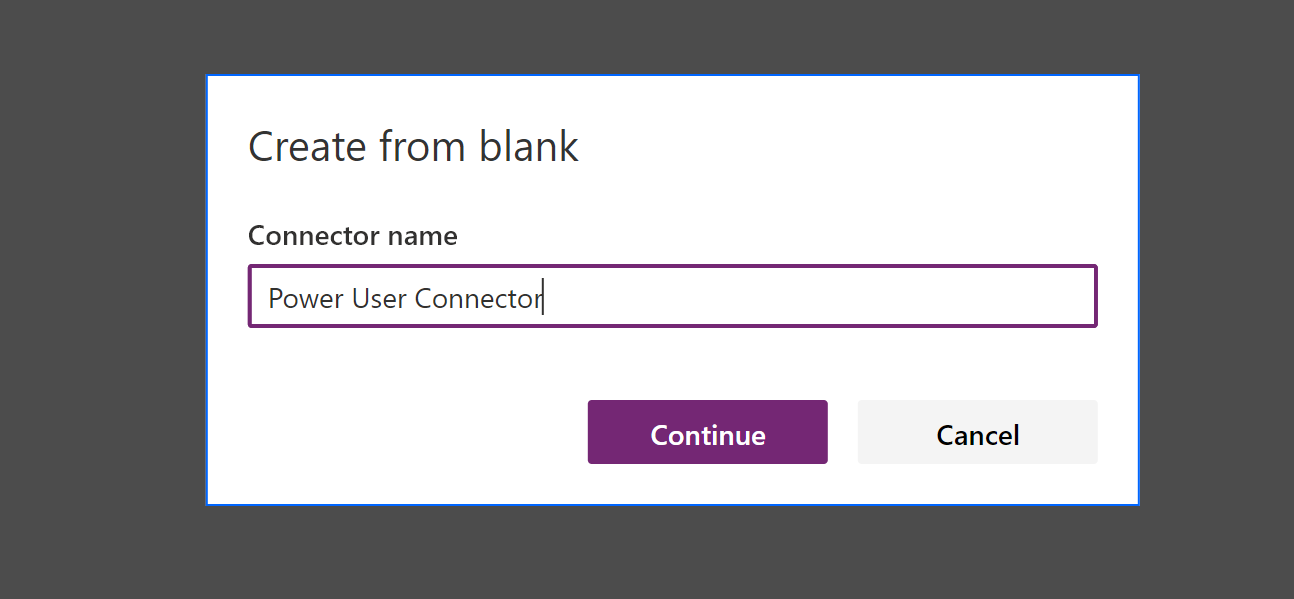Click the dimmed backdrop right of the dialog
The height and width of the screenshot is (599, 1294).
pyautogui.click(x=1215, y=300)
